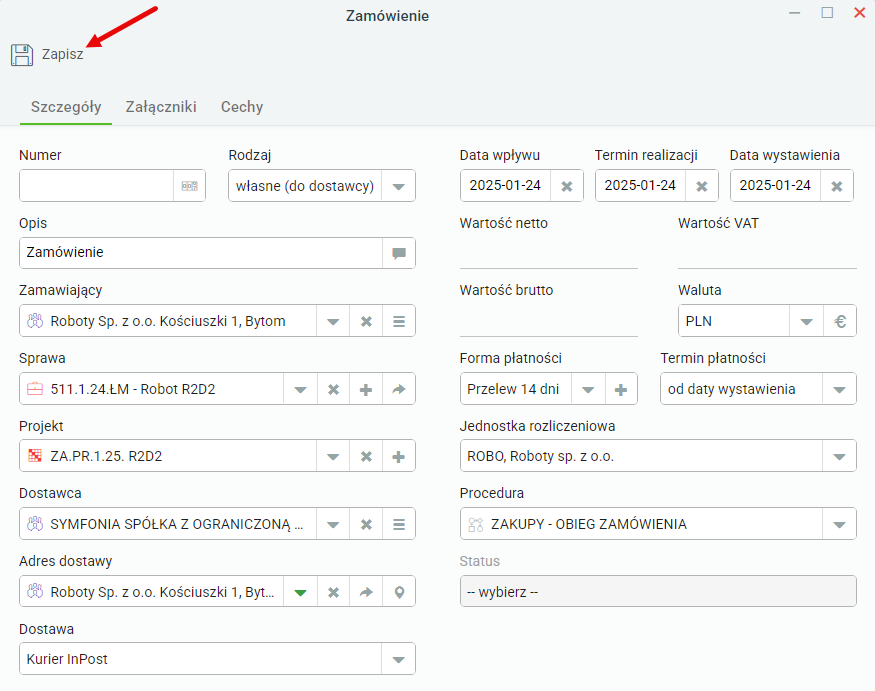Expand the Dostawa dropdown
Viewport: 875px width, 691px height.
pos(398,659)
